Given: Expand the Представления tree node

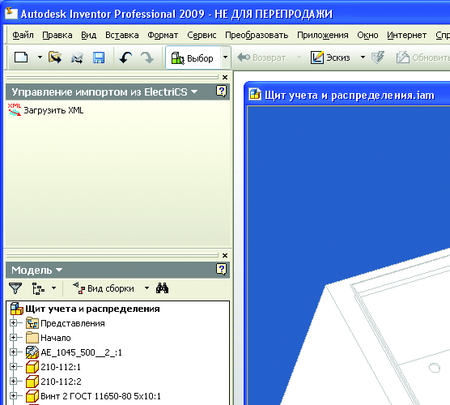Looking at the screenshot, I should (x=13, y=323).
